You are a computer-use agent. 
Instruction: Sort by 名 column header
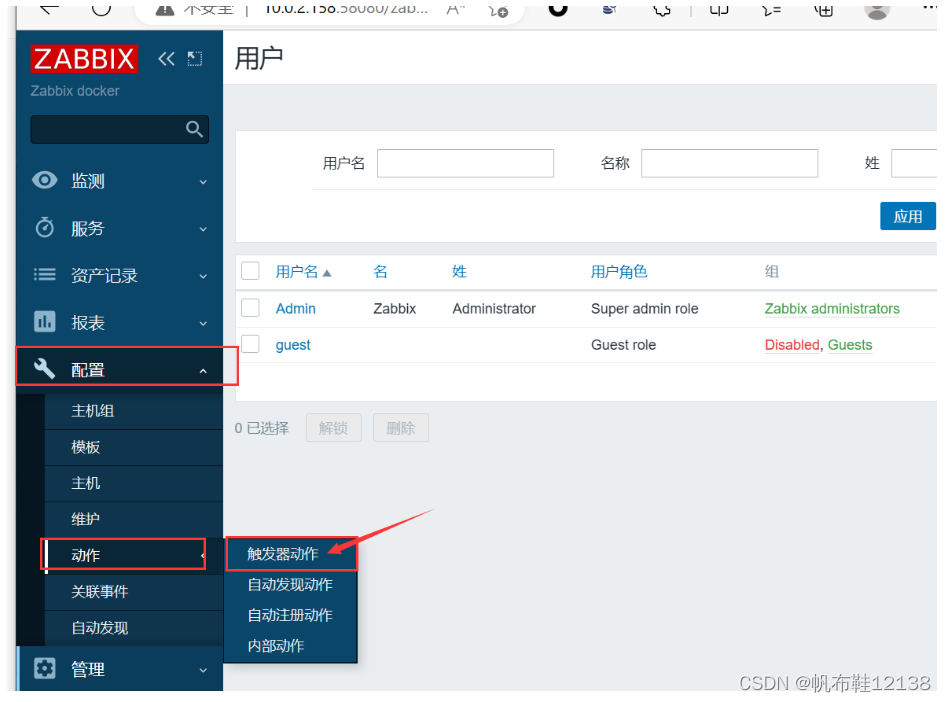381,271
